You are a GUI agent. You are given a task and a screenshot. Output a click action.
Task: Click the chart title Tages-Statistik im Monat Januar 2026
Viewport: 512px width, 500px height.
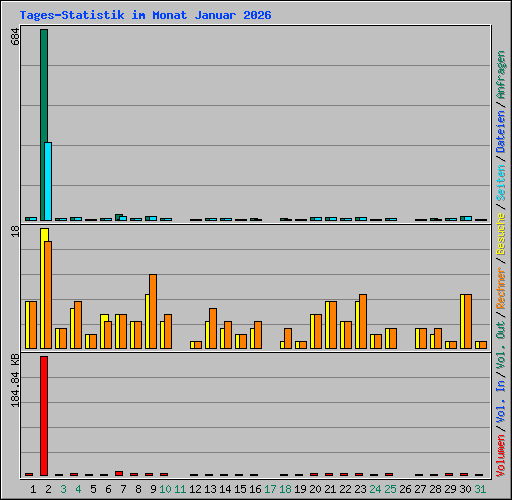145,15
